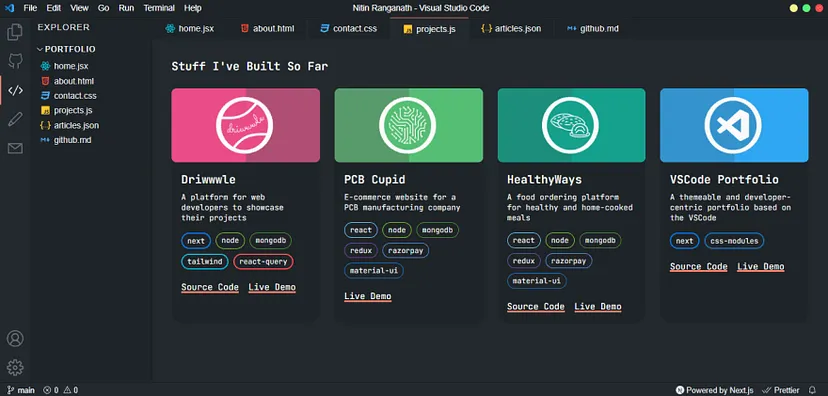Click the redux tag on HealthyWays
The height and width of the screenshot is (396, 828).
click(x=524, y=261)
